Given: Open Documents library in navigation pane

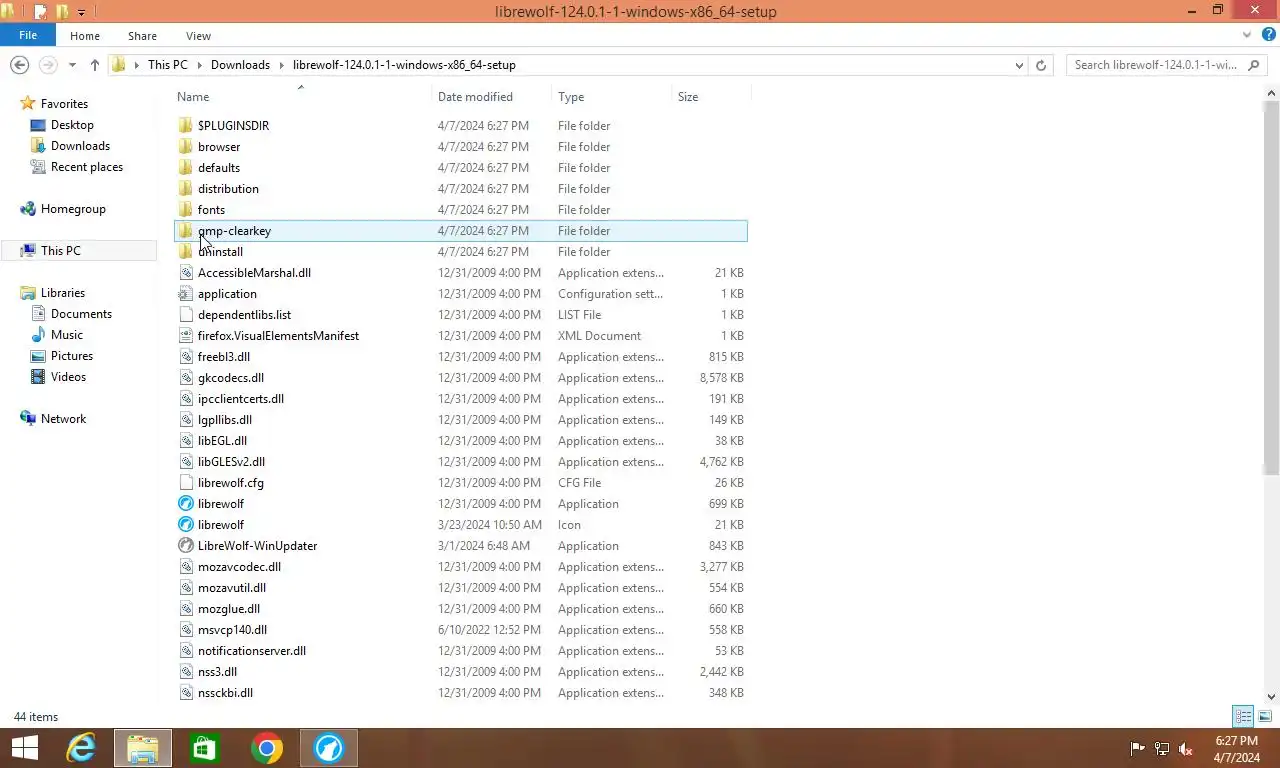Looking at the screenshot, I should pyautogui.click(x=81, y=314).
